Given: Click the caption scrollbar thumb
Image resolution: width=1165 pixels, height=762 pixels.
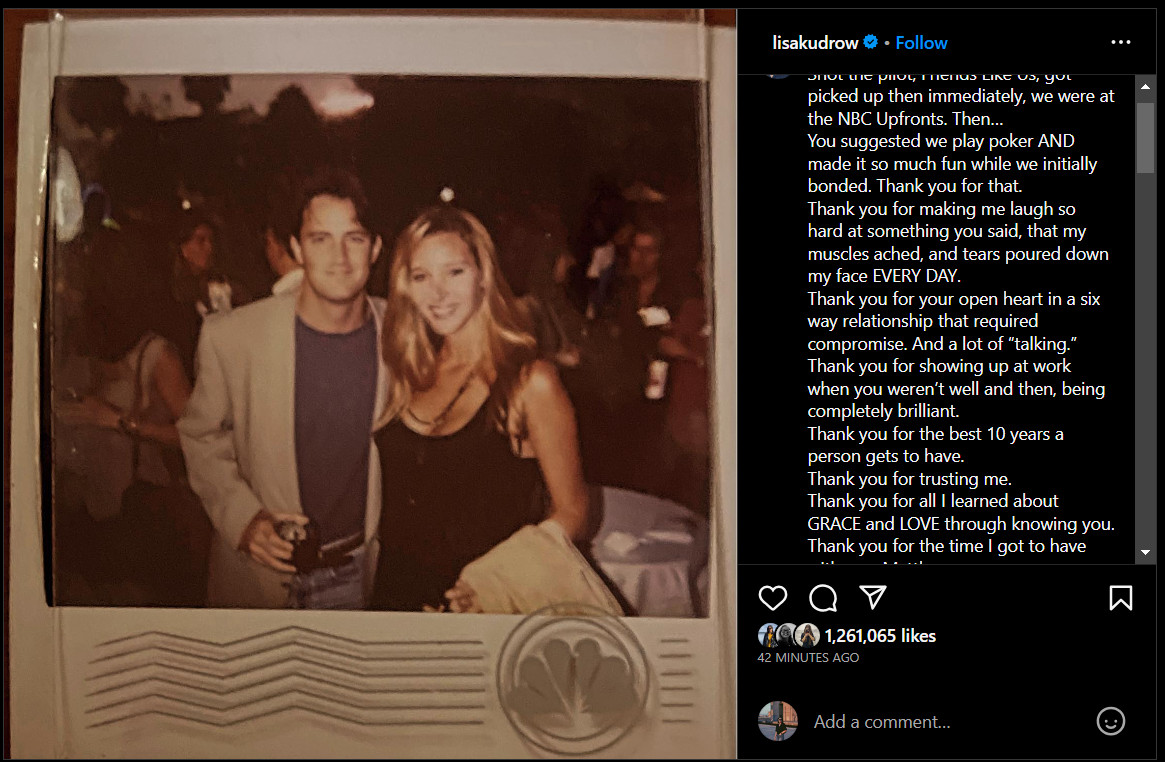Looking at the screenshot, I should pos(1145,137).
